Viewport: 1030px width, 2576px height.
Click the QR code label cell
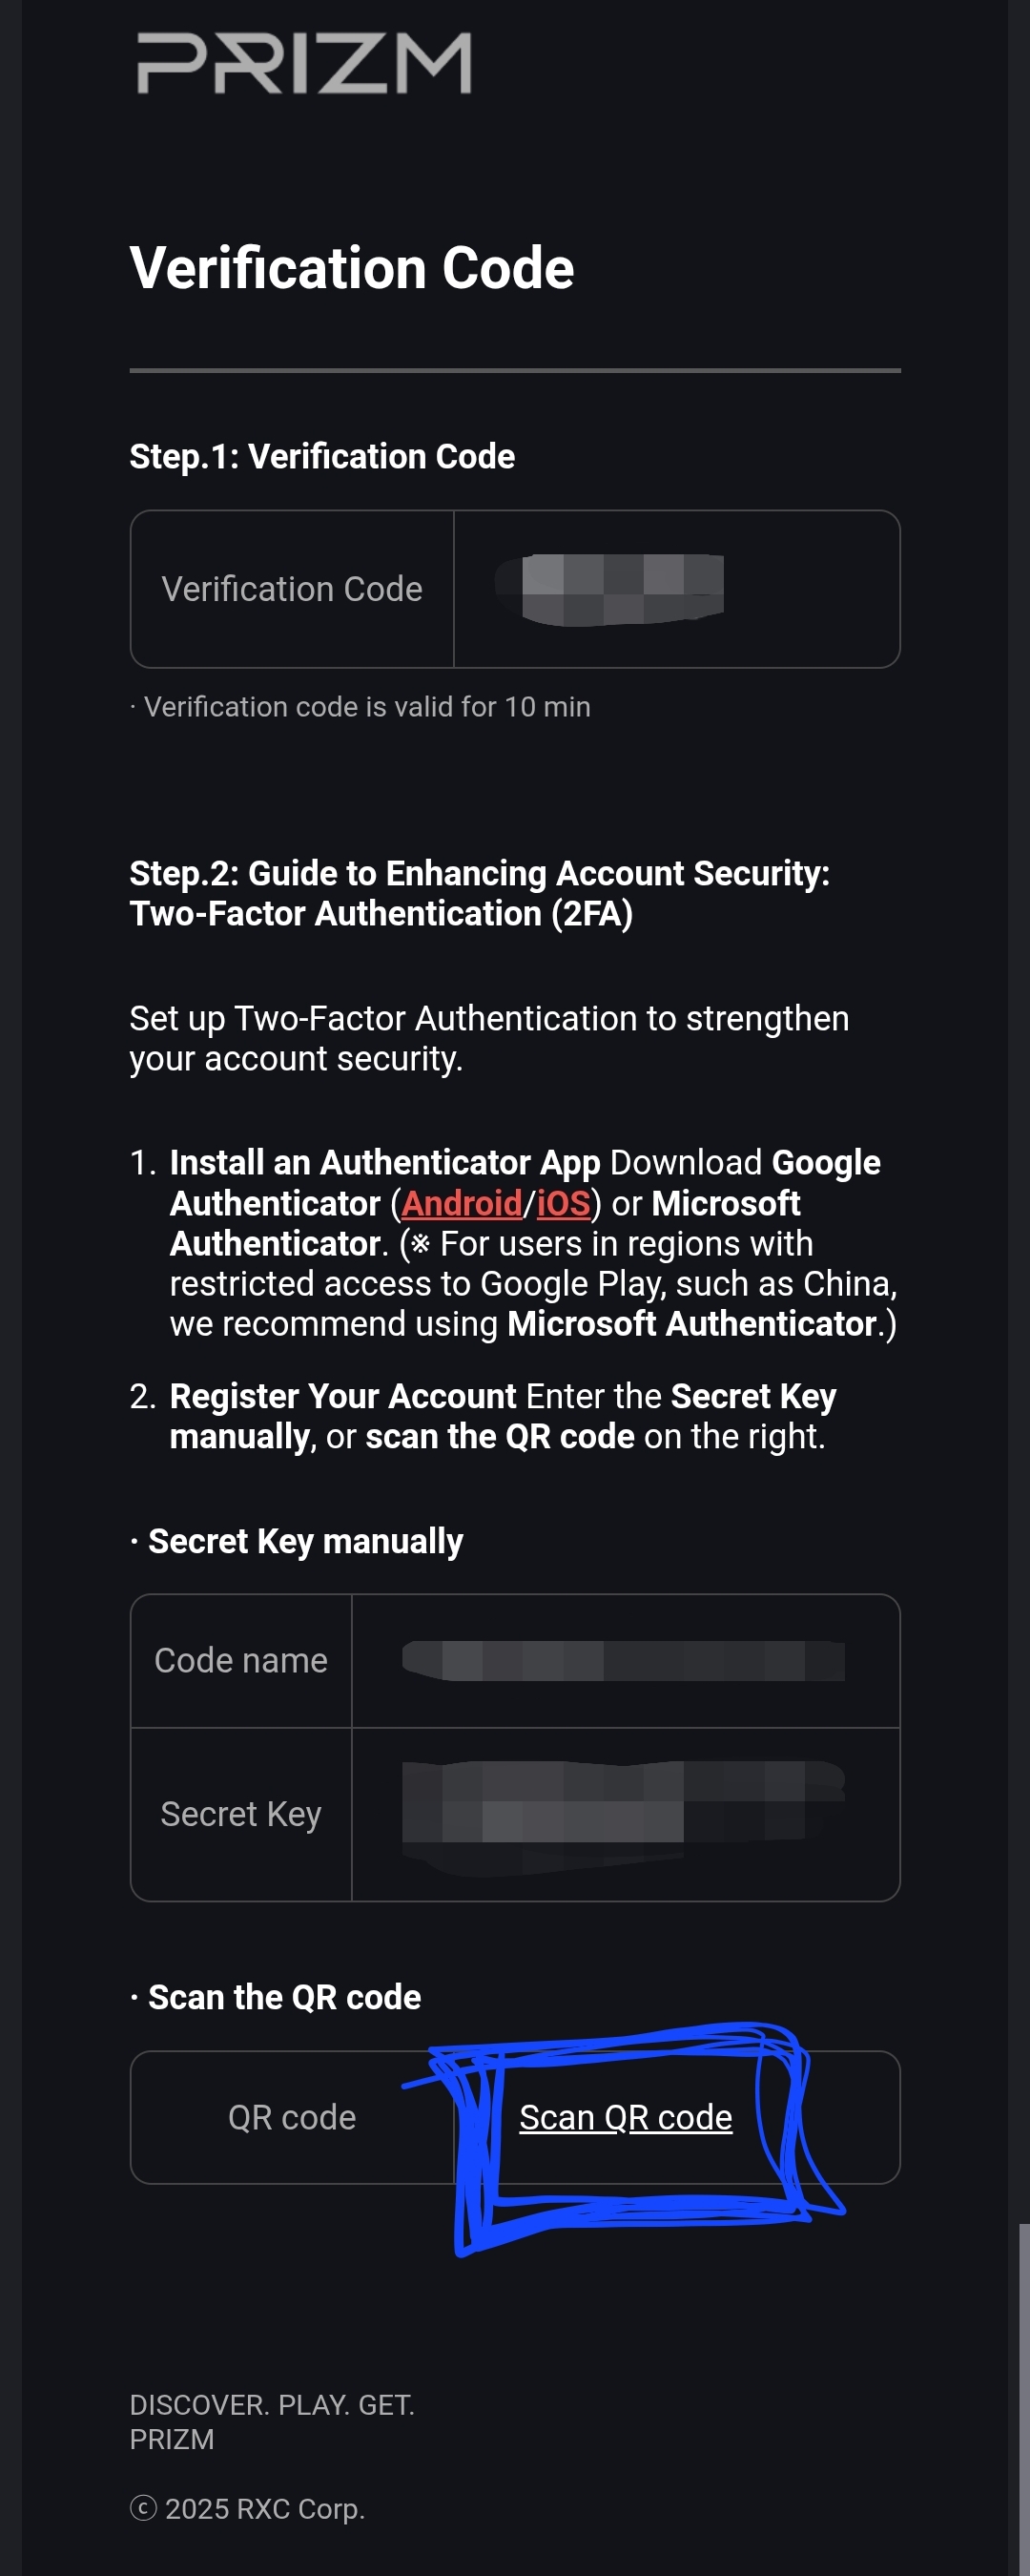[x=292, y=2117]
